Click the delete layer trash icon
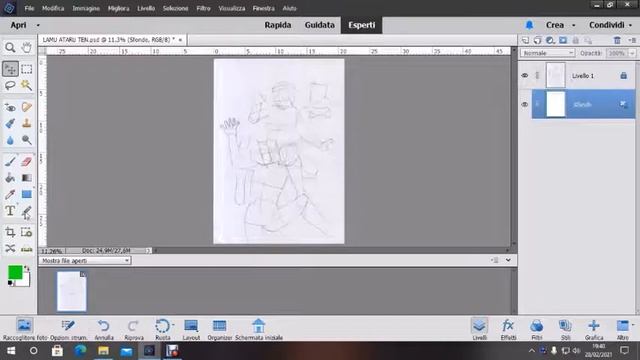640x360 pixels. [x=617, y=40]
